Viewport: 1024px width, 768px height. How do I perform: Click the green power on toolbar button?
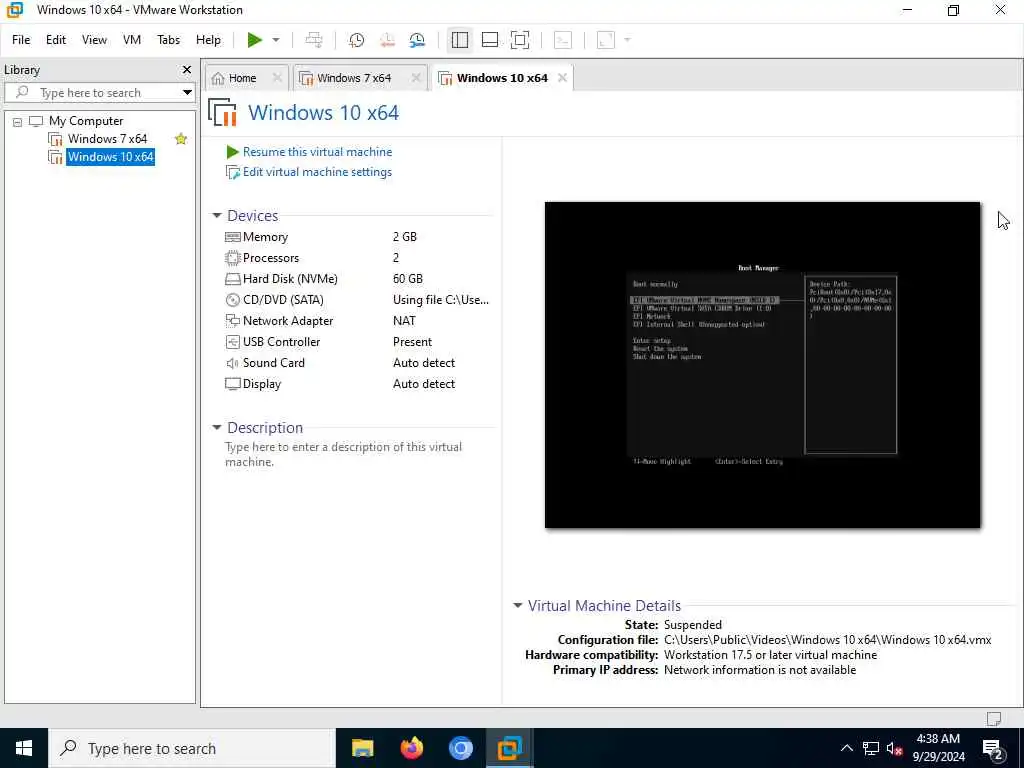click(x=255, y=40)
